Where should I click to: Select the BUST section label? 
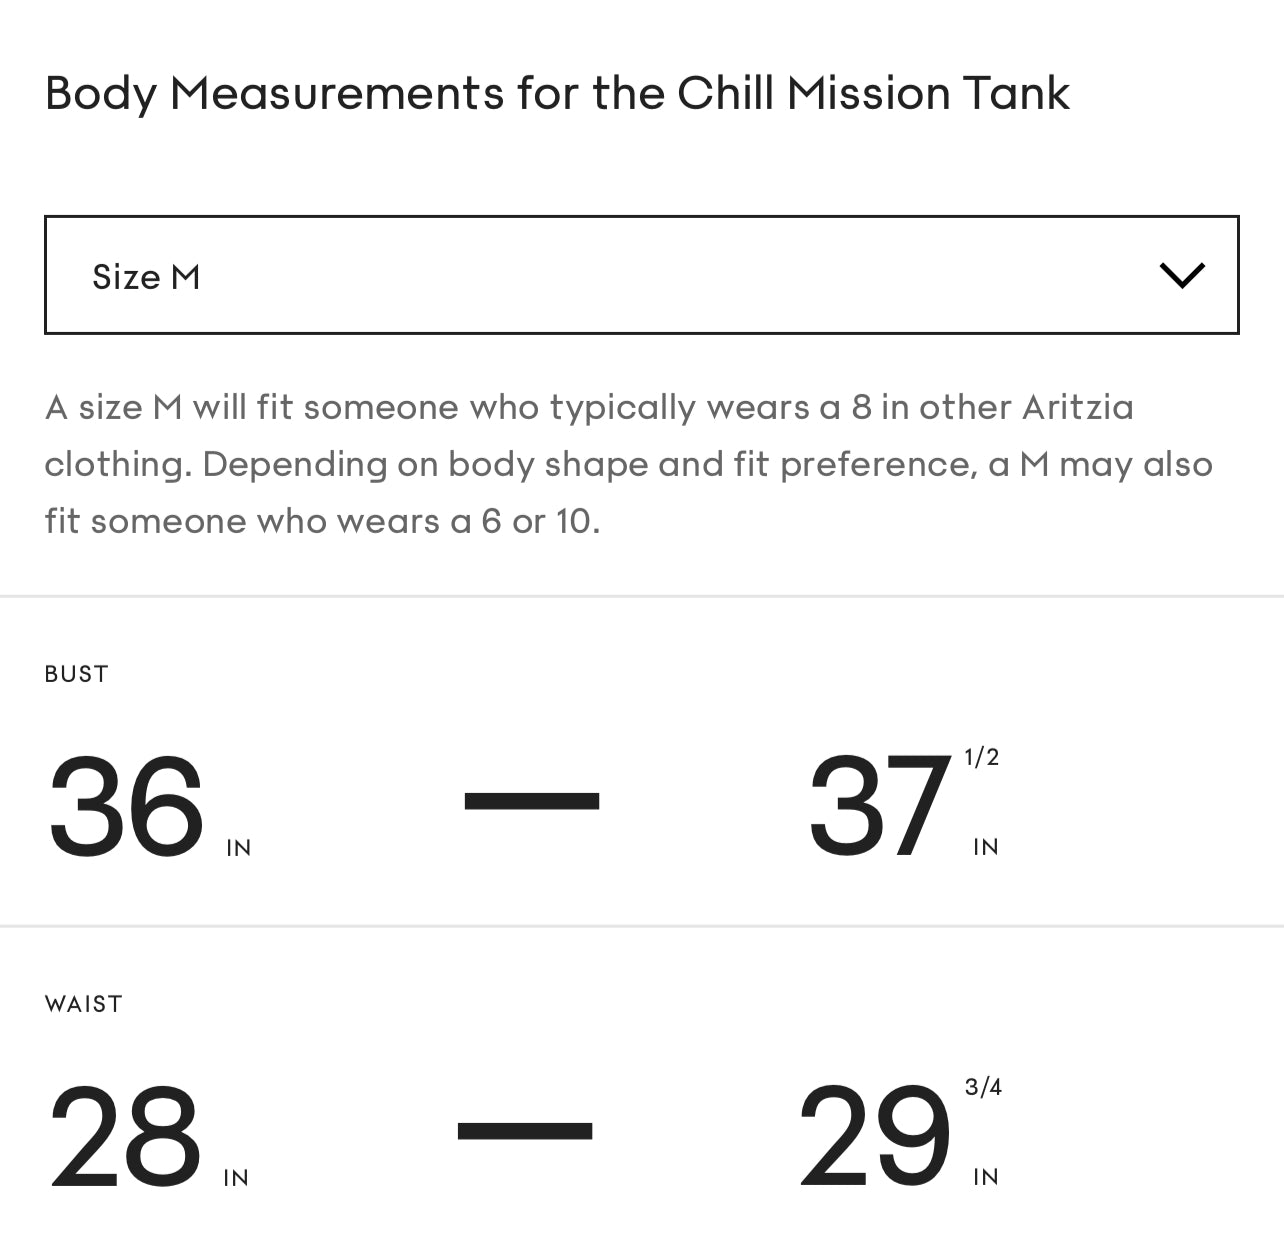click(75, 673)
